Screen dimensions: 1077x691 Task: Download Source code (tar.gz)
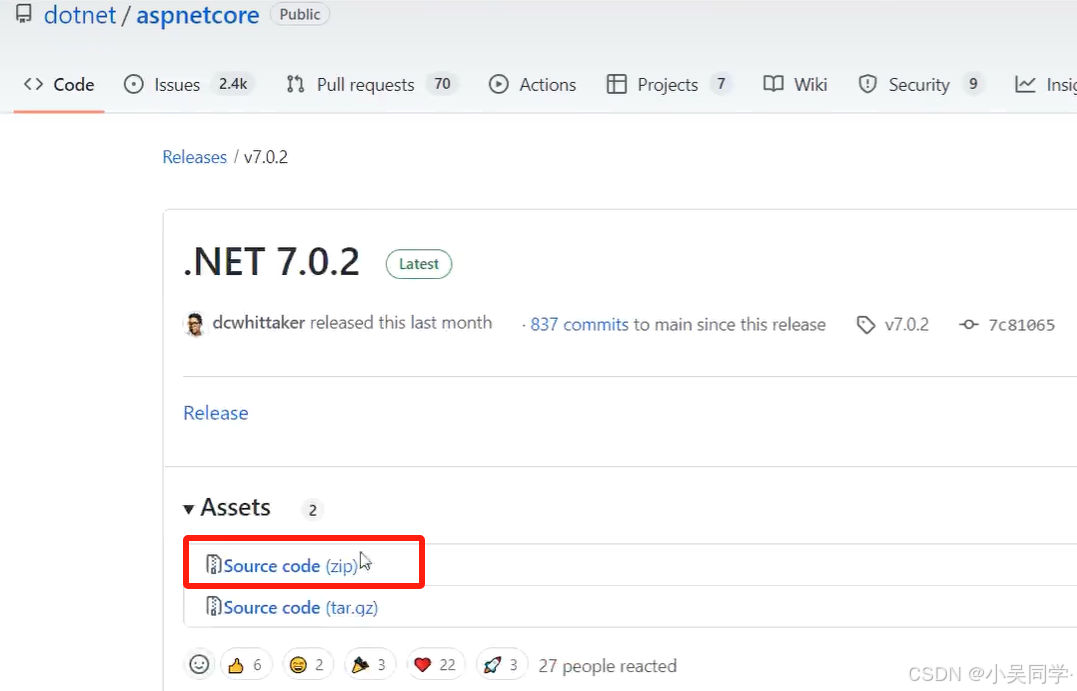click(301, 607)
